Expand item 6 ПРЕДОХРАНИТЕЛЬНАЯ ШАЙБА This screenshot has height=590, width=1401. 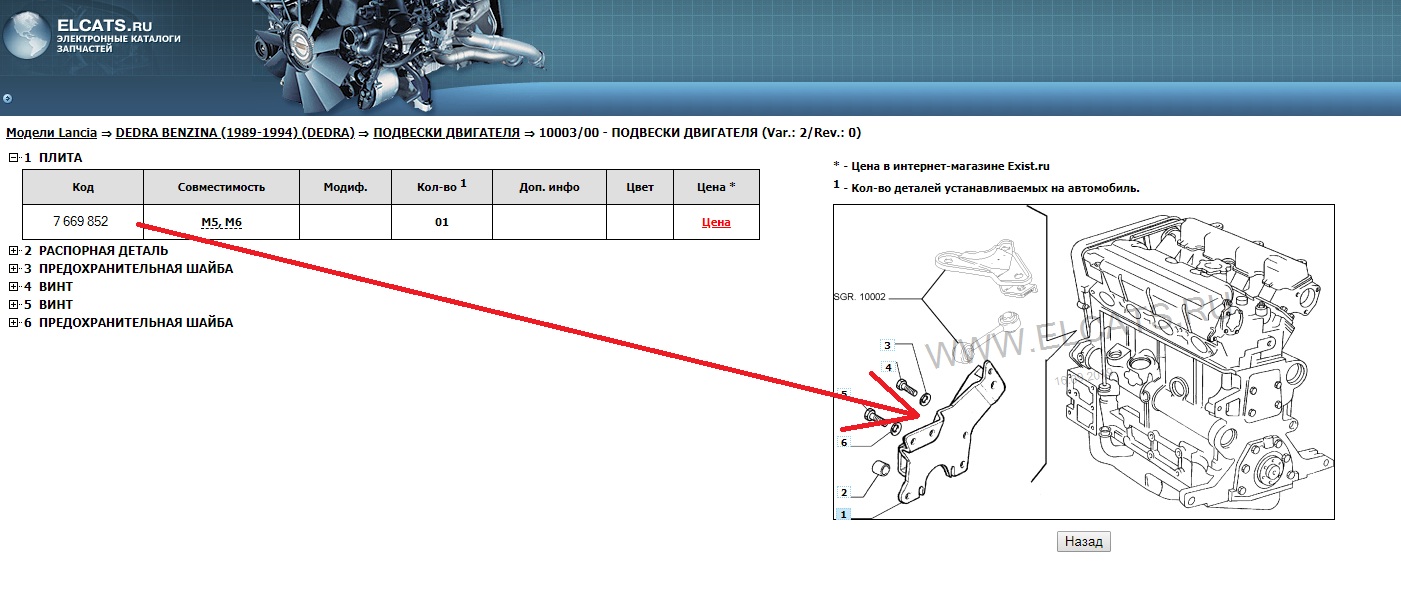14,323
